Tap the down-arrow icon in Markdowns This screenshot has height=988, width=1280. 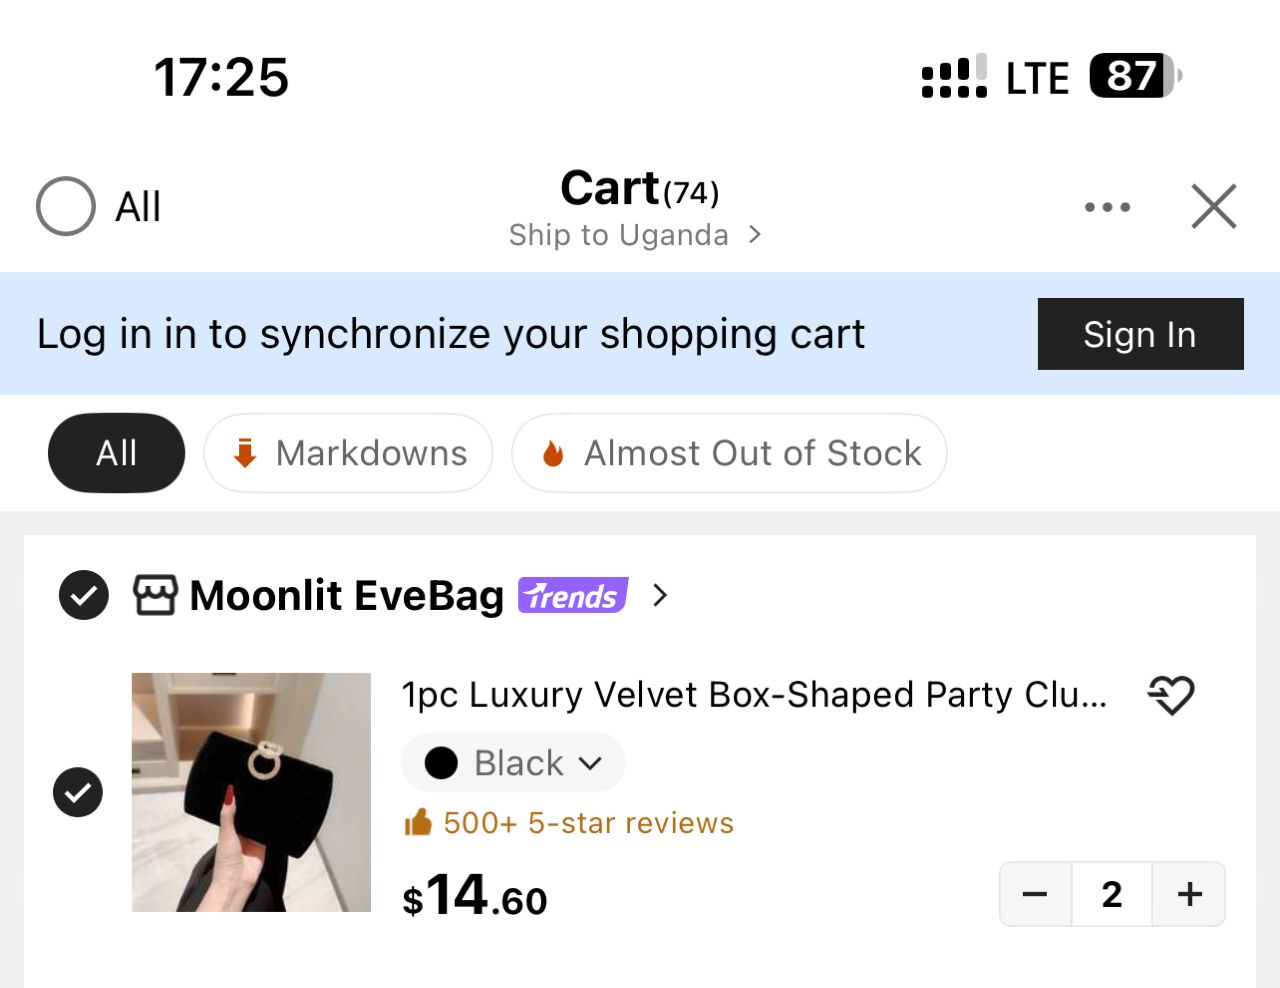point(245,454)
